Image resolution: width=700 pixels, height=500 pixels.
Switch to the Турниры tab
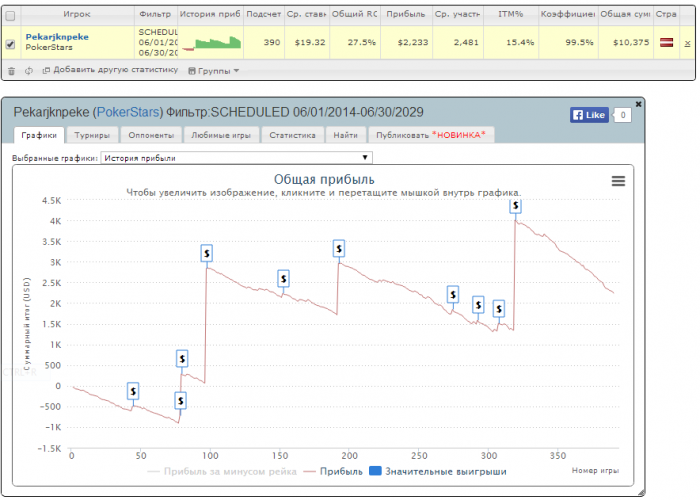click(x=92, y=135)
